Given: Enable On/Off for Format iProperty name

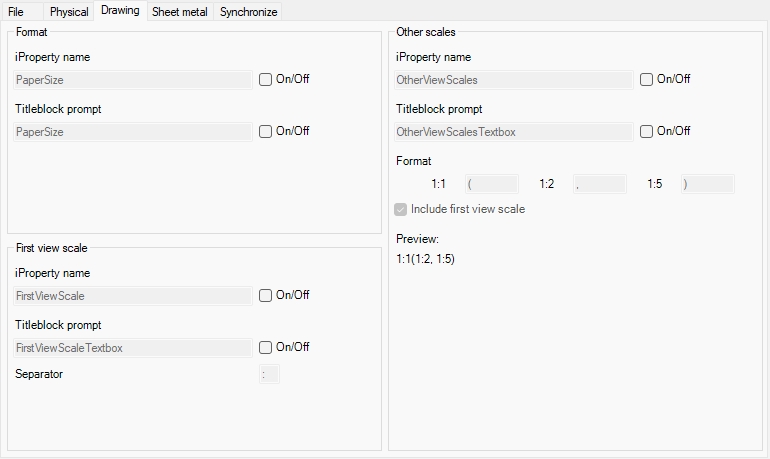Looking at the screenshot, I should 266,80.
